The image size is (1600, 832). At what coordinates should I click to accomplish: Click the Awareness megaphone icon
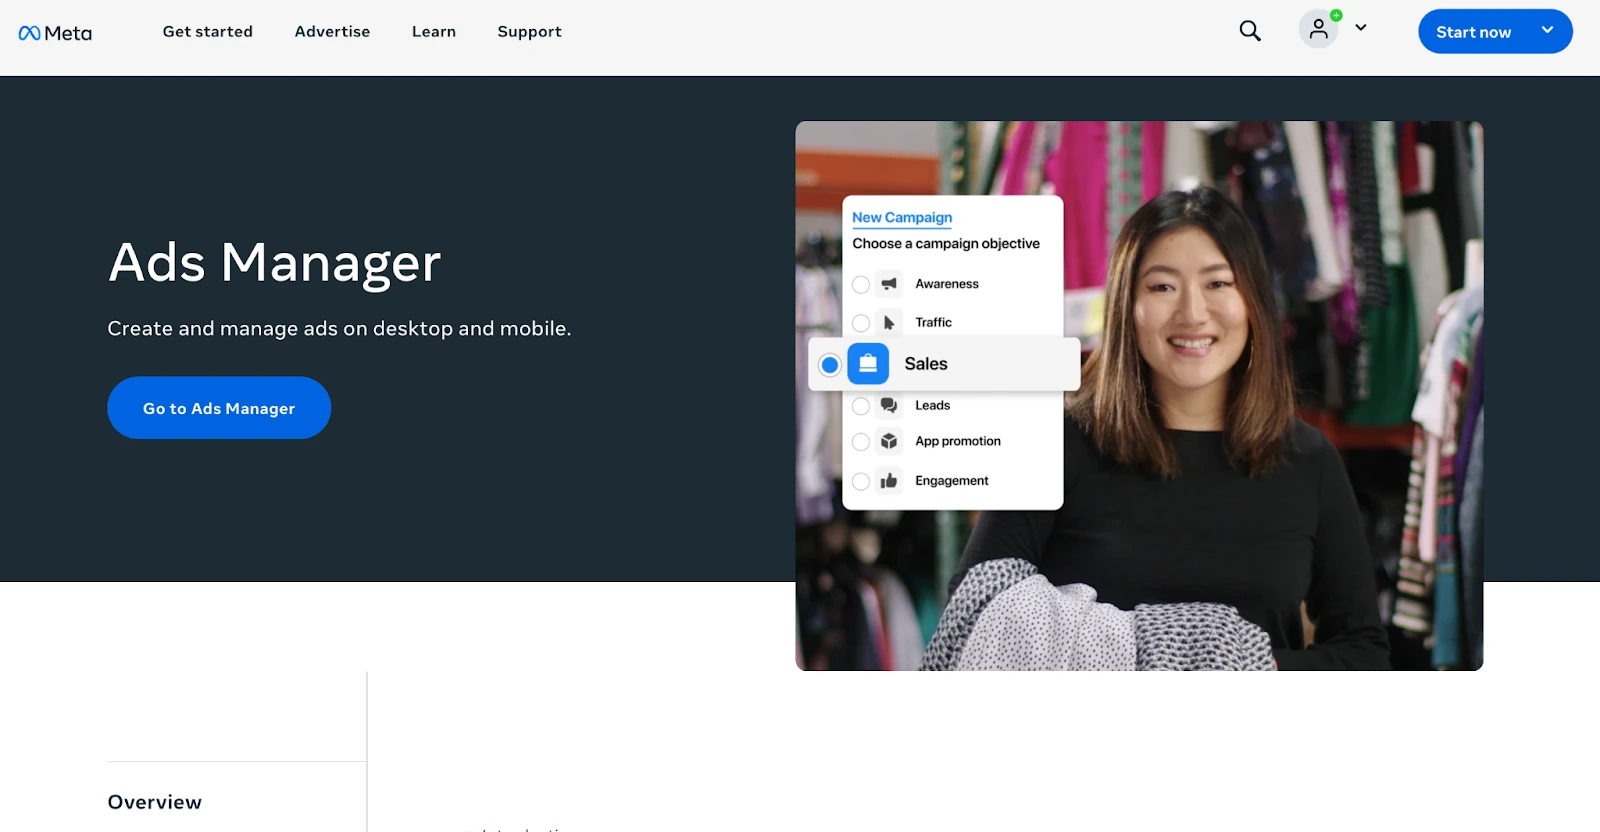(x=889, y=284)
